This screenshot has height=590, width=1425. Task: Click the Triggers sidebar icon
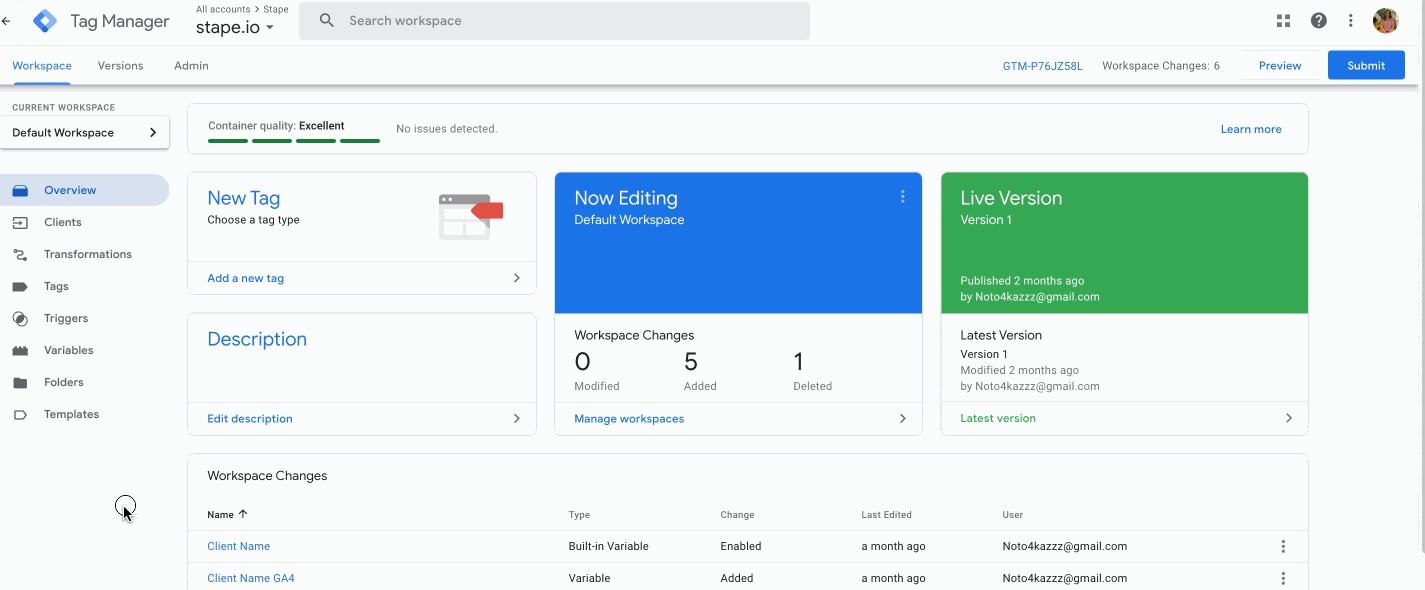[20, 318]
